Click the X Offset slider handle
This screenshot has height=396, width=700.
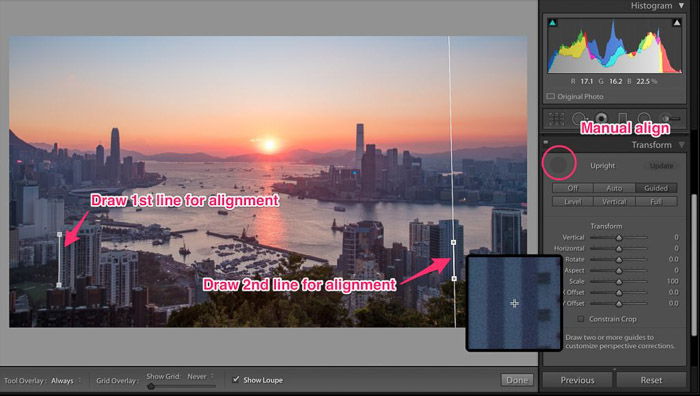point(619,292)
